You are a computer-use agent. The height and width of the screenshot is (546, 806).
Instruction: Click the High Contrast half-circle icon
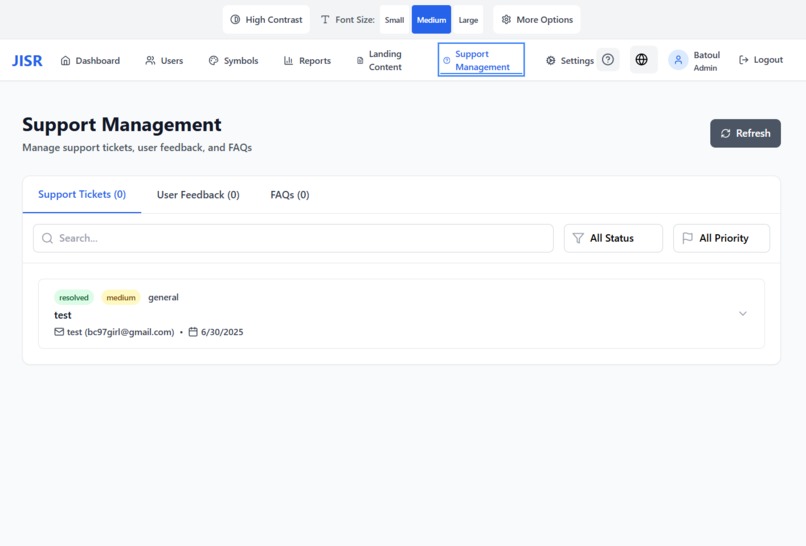pyautogui.click(x=235, y=20)
